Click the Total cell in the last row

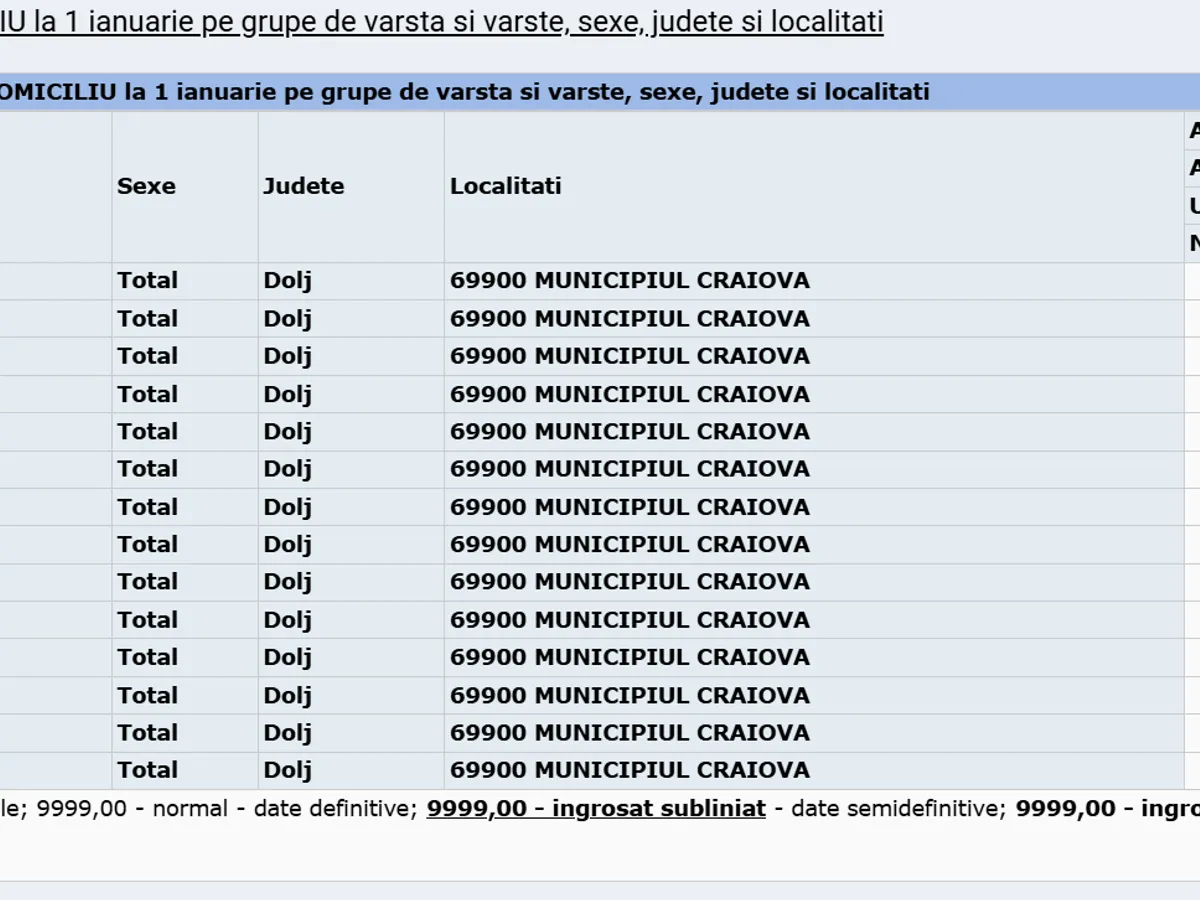tap(147, 770)
